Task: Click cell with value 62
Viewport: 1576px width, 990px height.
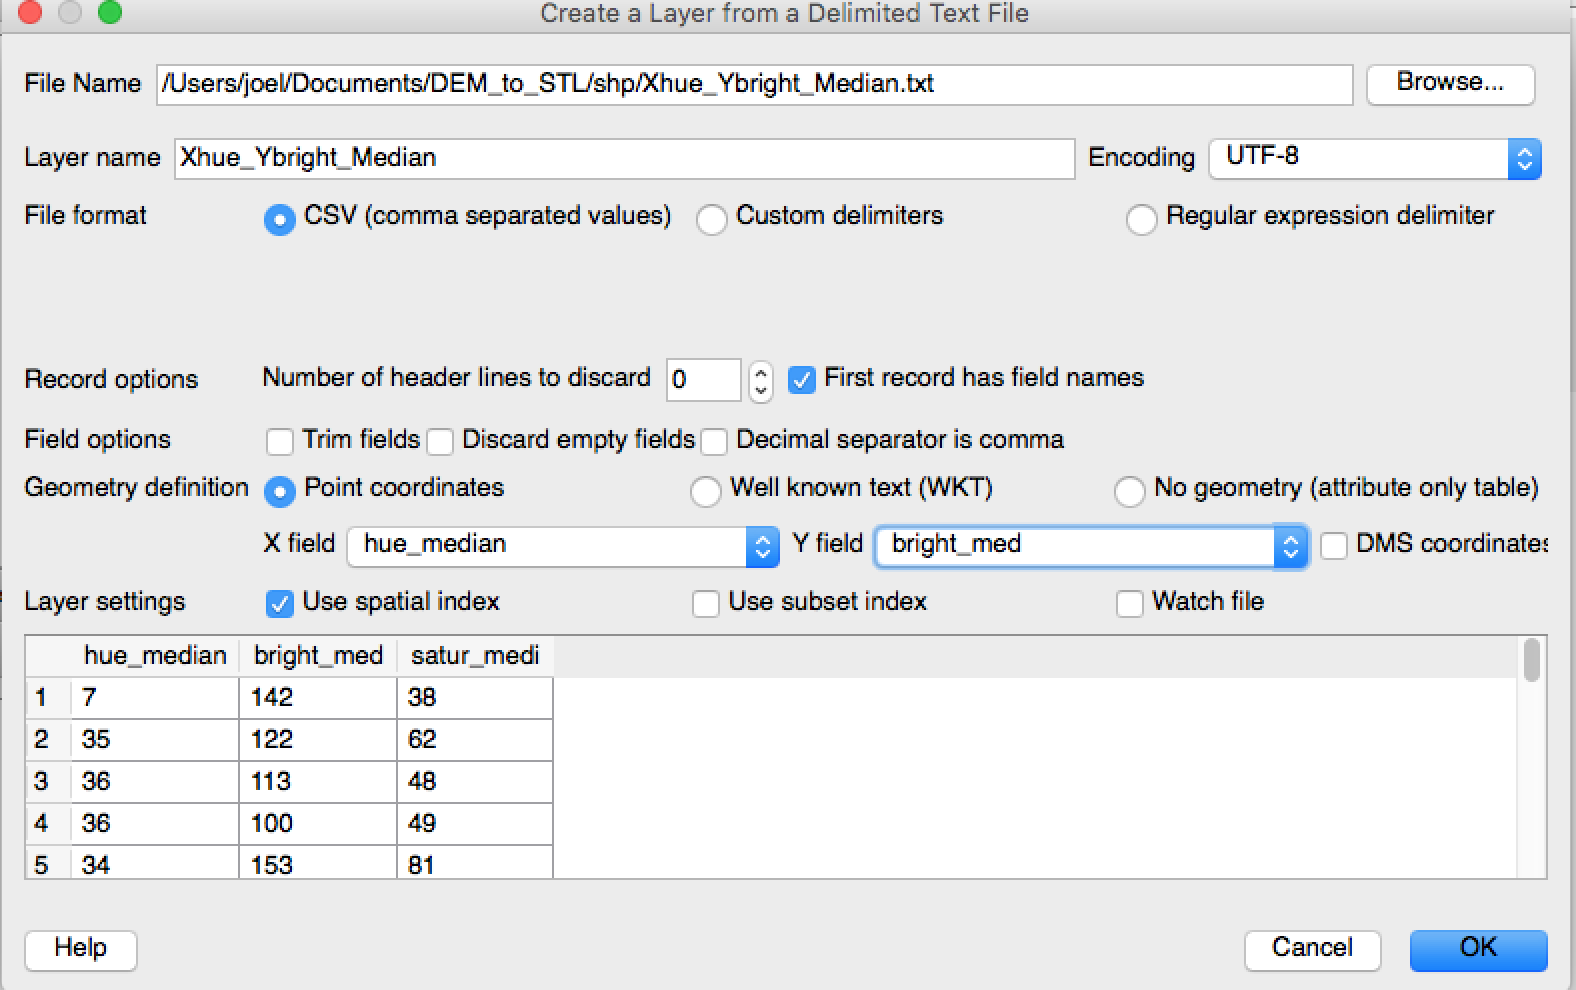Action: point(475,740)
